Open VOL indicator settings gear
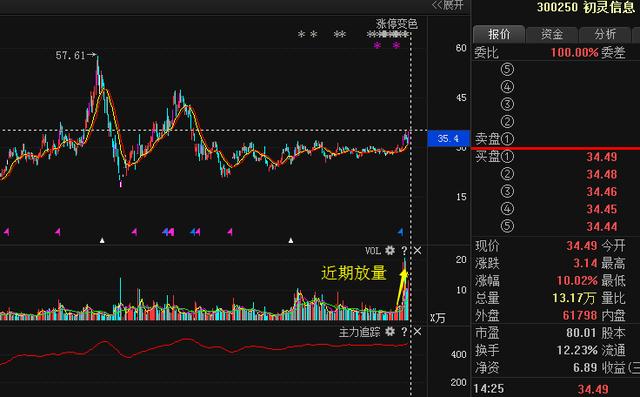640x397 pixels. [390, 251]
